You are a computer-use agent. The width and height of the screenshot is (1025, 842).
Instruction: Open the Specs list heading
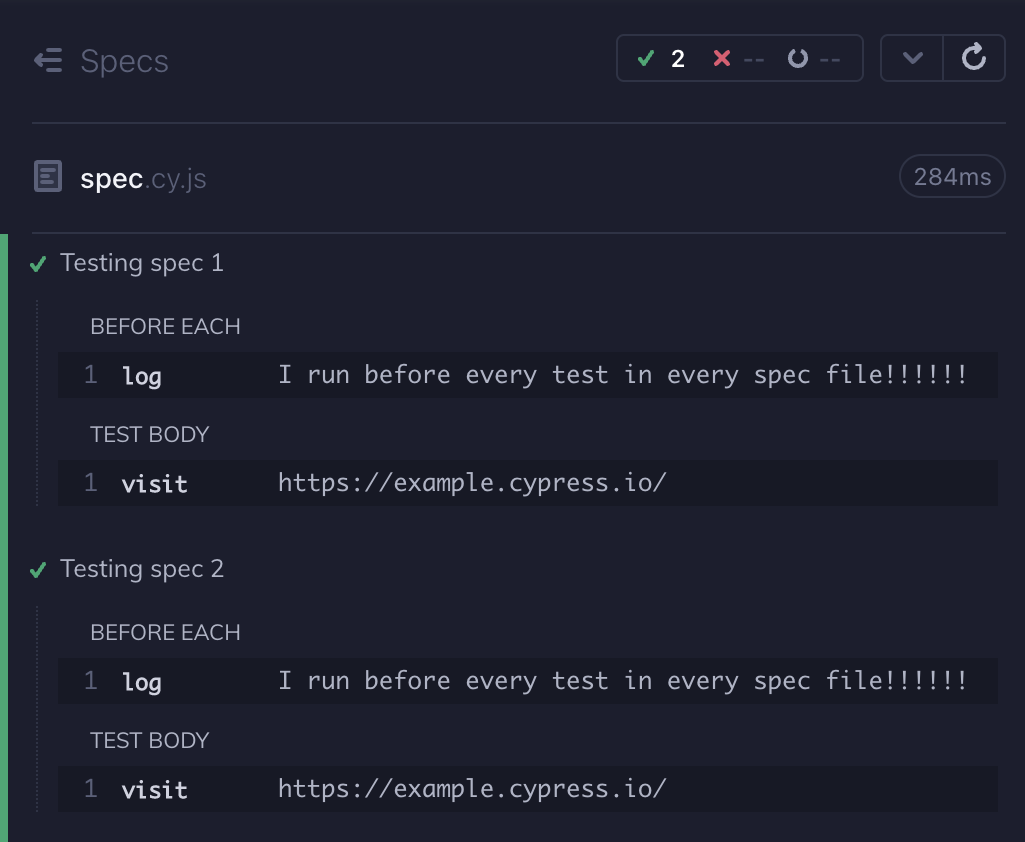tap(125, 60)
